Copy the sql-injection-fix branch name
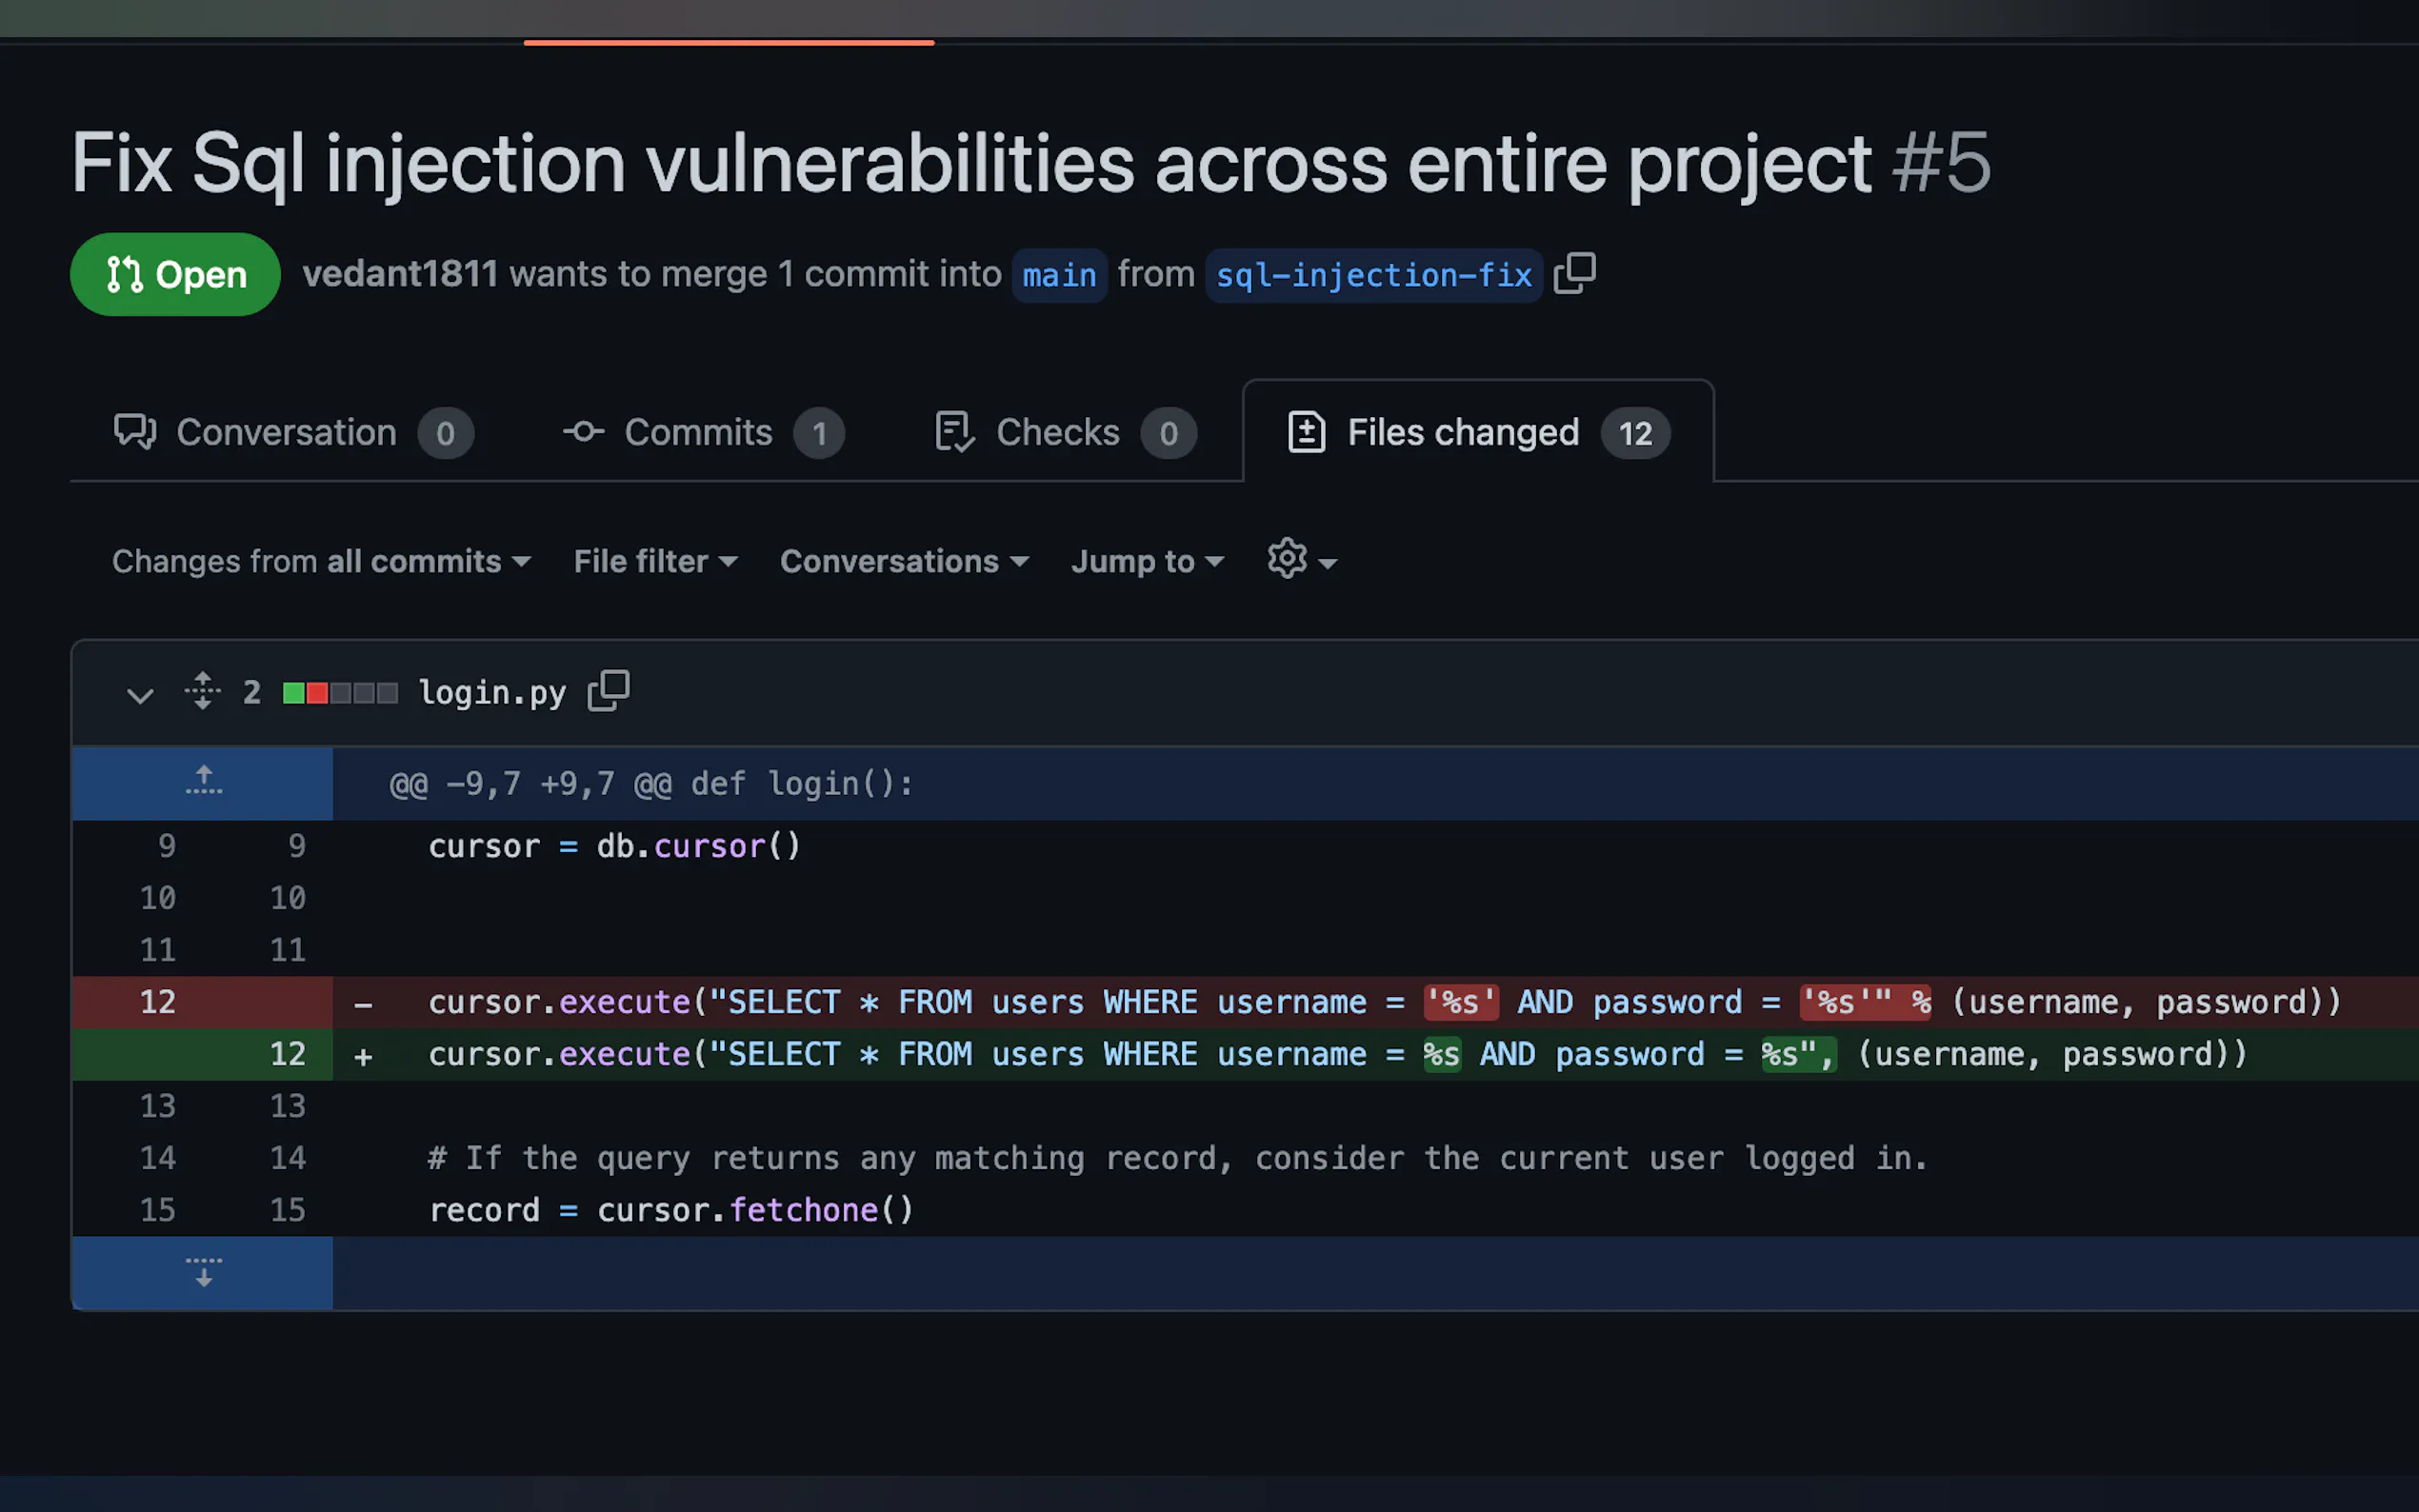This screenshot has width=2419, height=1512. [1574, 273]
